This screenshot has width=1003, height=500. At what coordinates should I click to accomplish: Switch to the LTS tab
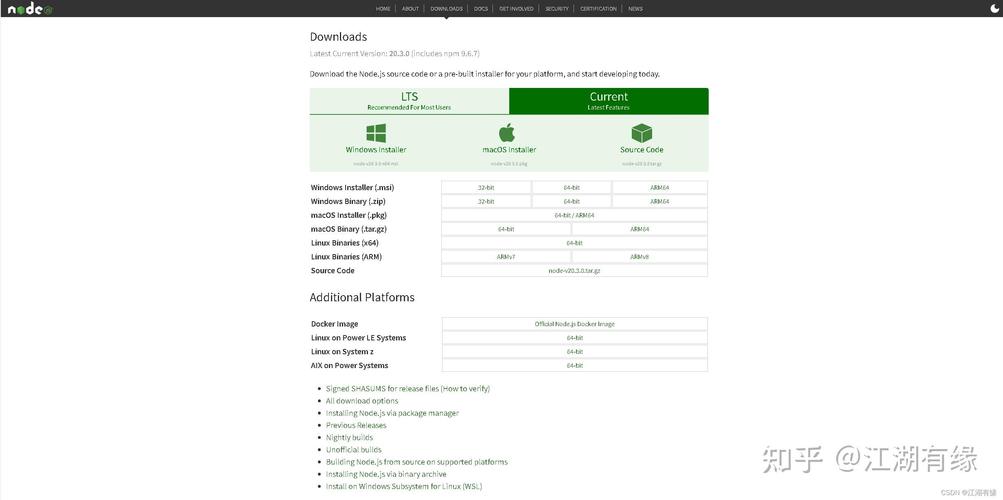[409, 101]
